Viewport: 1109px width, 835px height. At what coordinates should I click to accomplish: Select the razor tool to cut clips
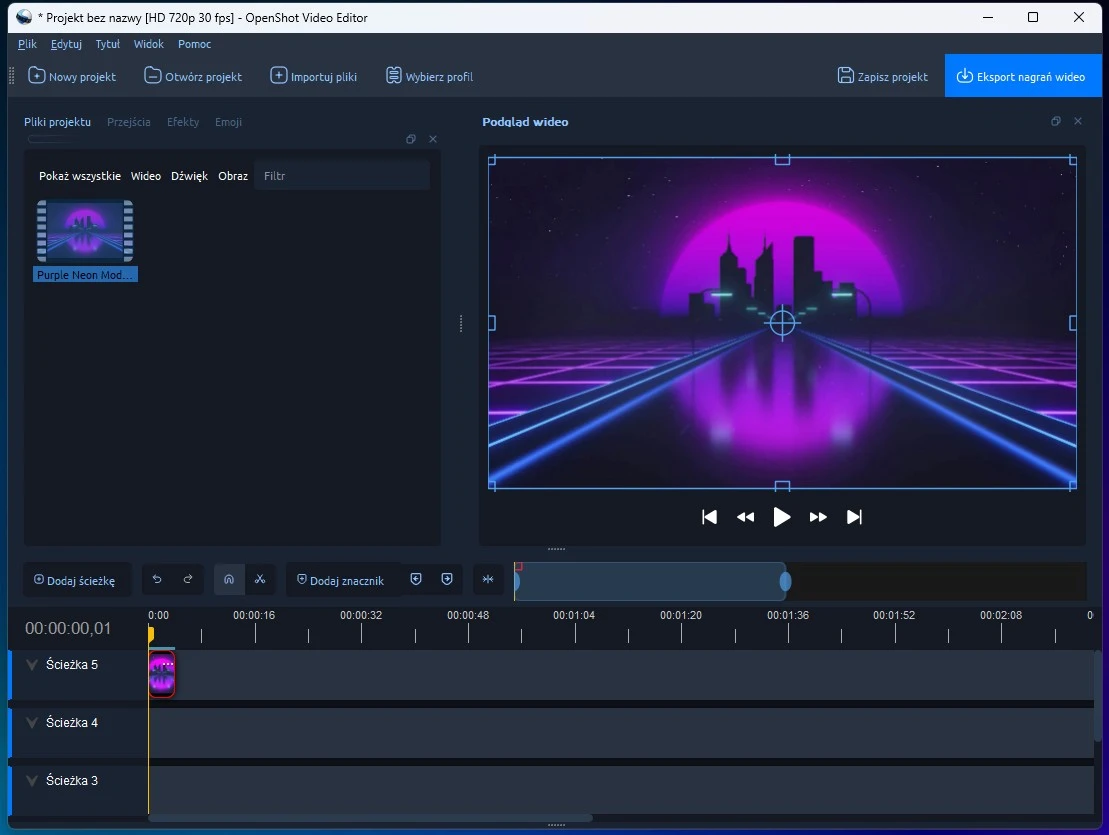pos(260,580)
